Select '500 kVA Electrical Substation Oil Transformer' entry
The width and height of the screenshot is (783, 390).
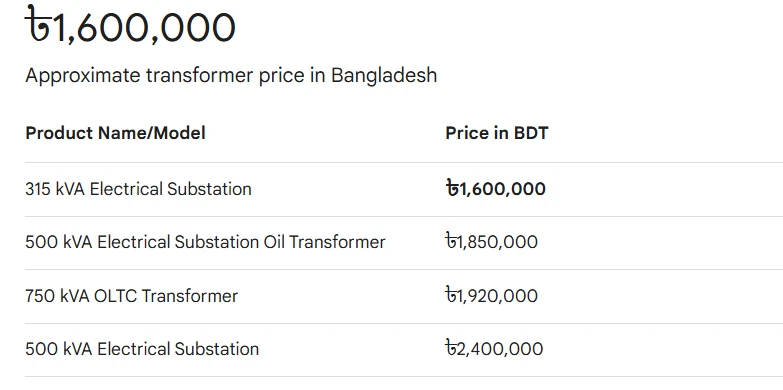(205, 242)
